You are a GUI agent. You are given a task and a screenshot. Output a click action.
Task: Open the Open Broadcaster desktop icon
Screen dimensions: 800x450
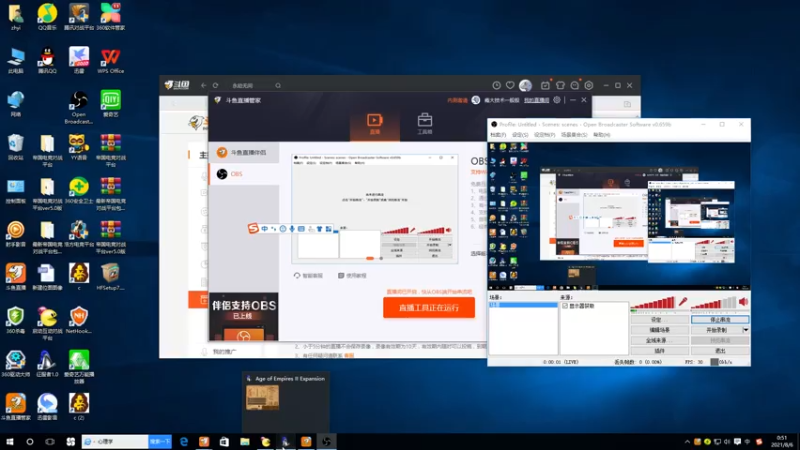(x=79, y=107)
